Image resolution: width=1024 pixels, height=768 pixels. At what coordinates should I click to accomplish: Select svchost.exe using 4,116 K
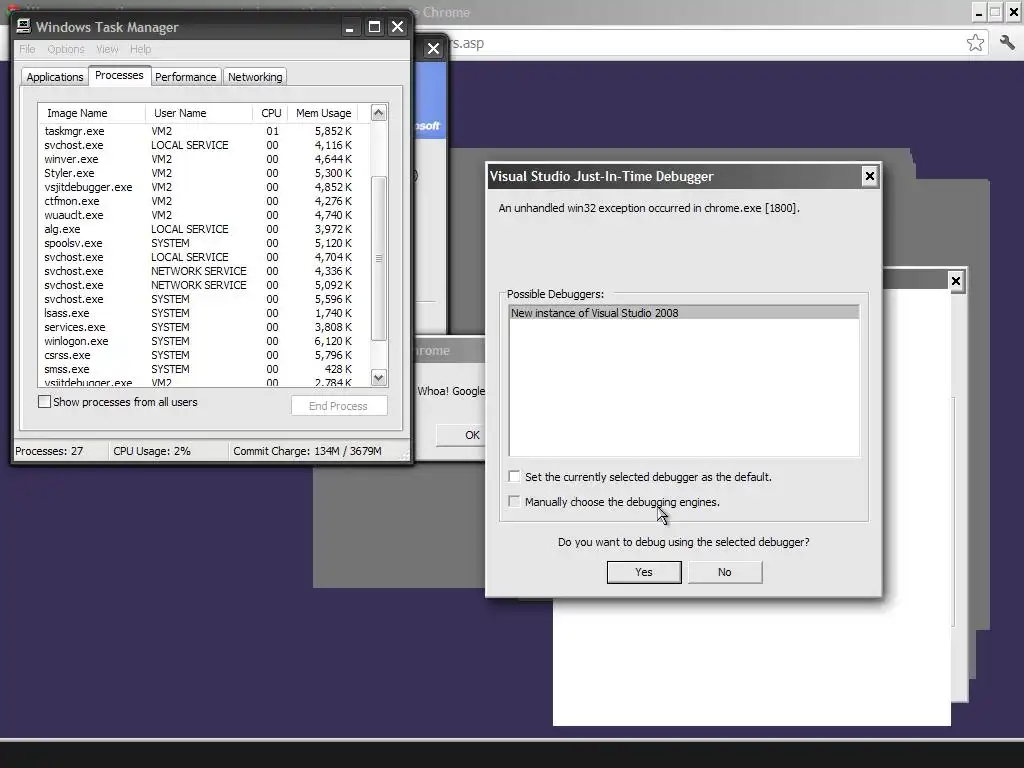(204, 145)
